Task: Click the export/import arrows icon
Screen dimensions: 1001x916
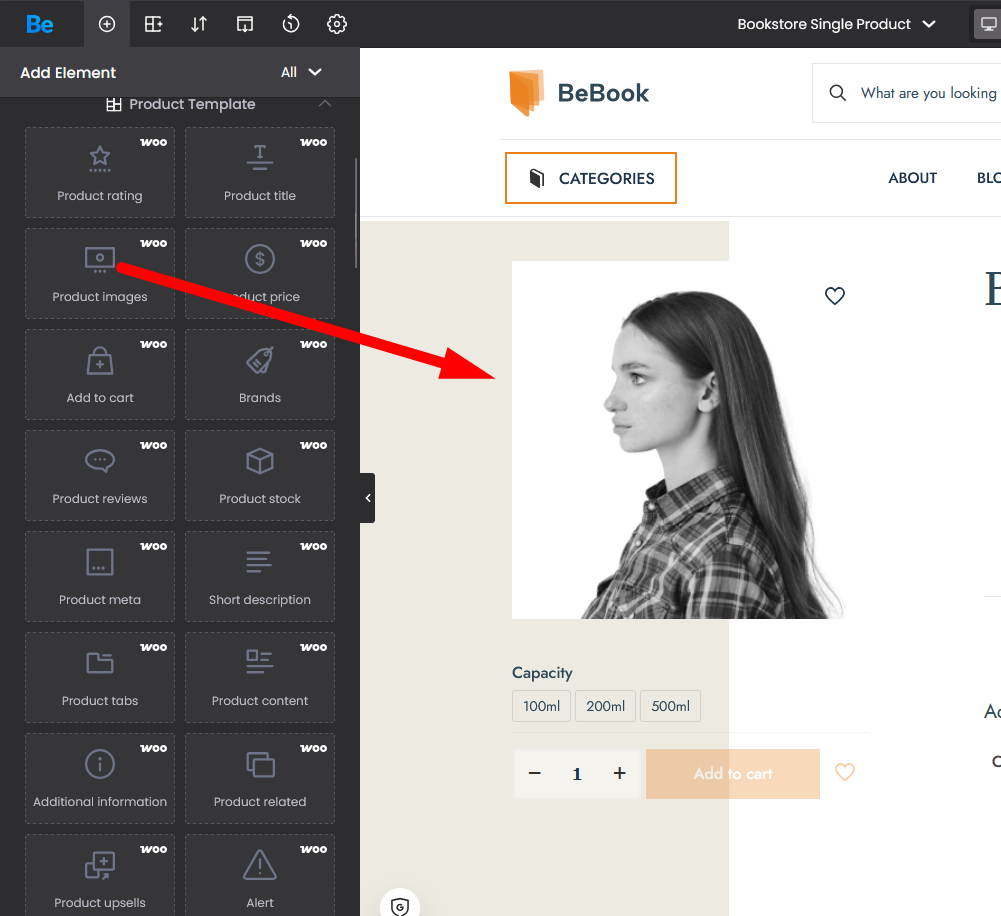Action: [x=199, y=24]
